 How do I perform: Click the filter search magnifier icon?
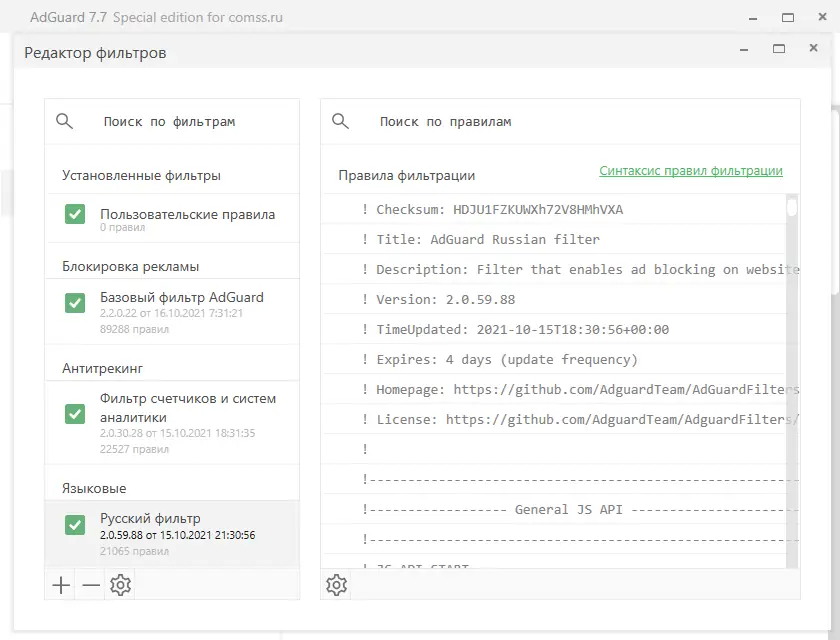[x=65, y=121]
